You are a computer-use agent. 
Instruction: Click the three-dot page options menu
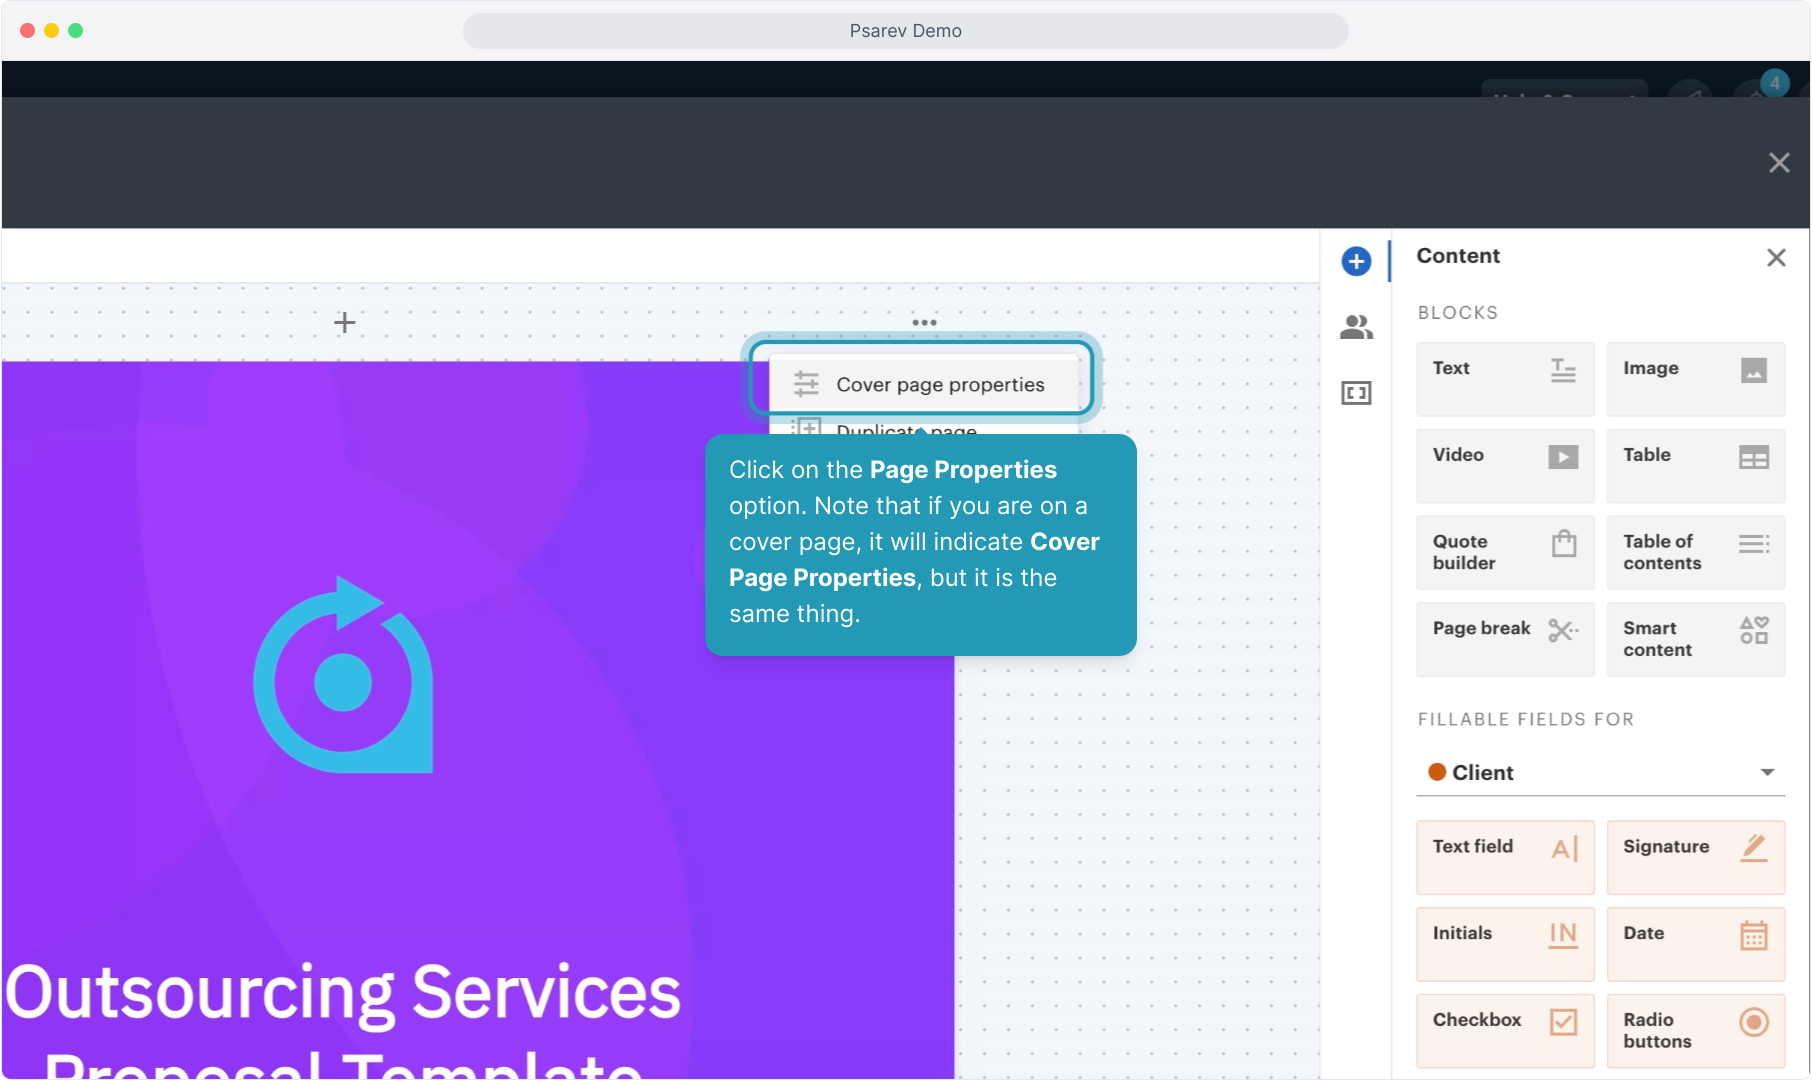pyautogui.click(x=924, y=322)
